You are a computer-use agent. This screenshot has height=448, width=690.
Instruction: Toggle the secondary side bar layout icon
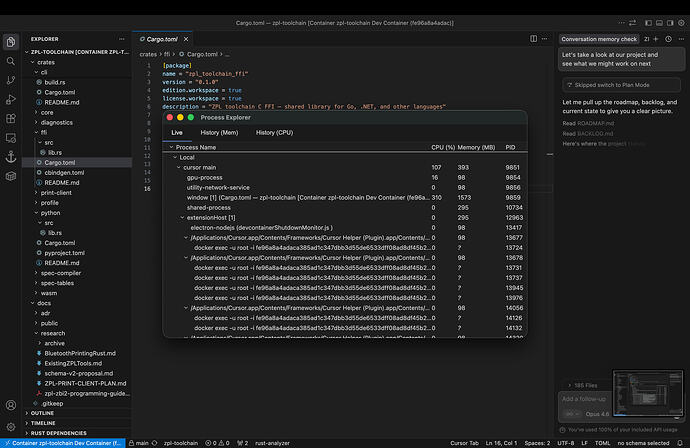tap(670, 23)
